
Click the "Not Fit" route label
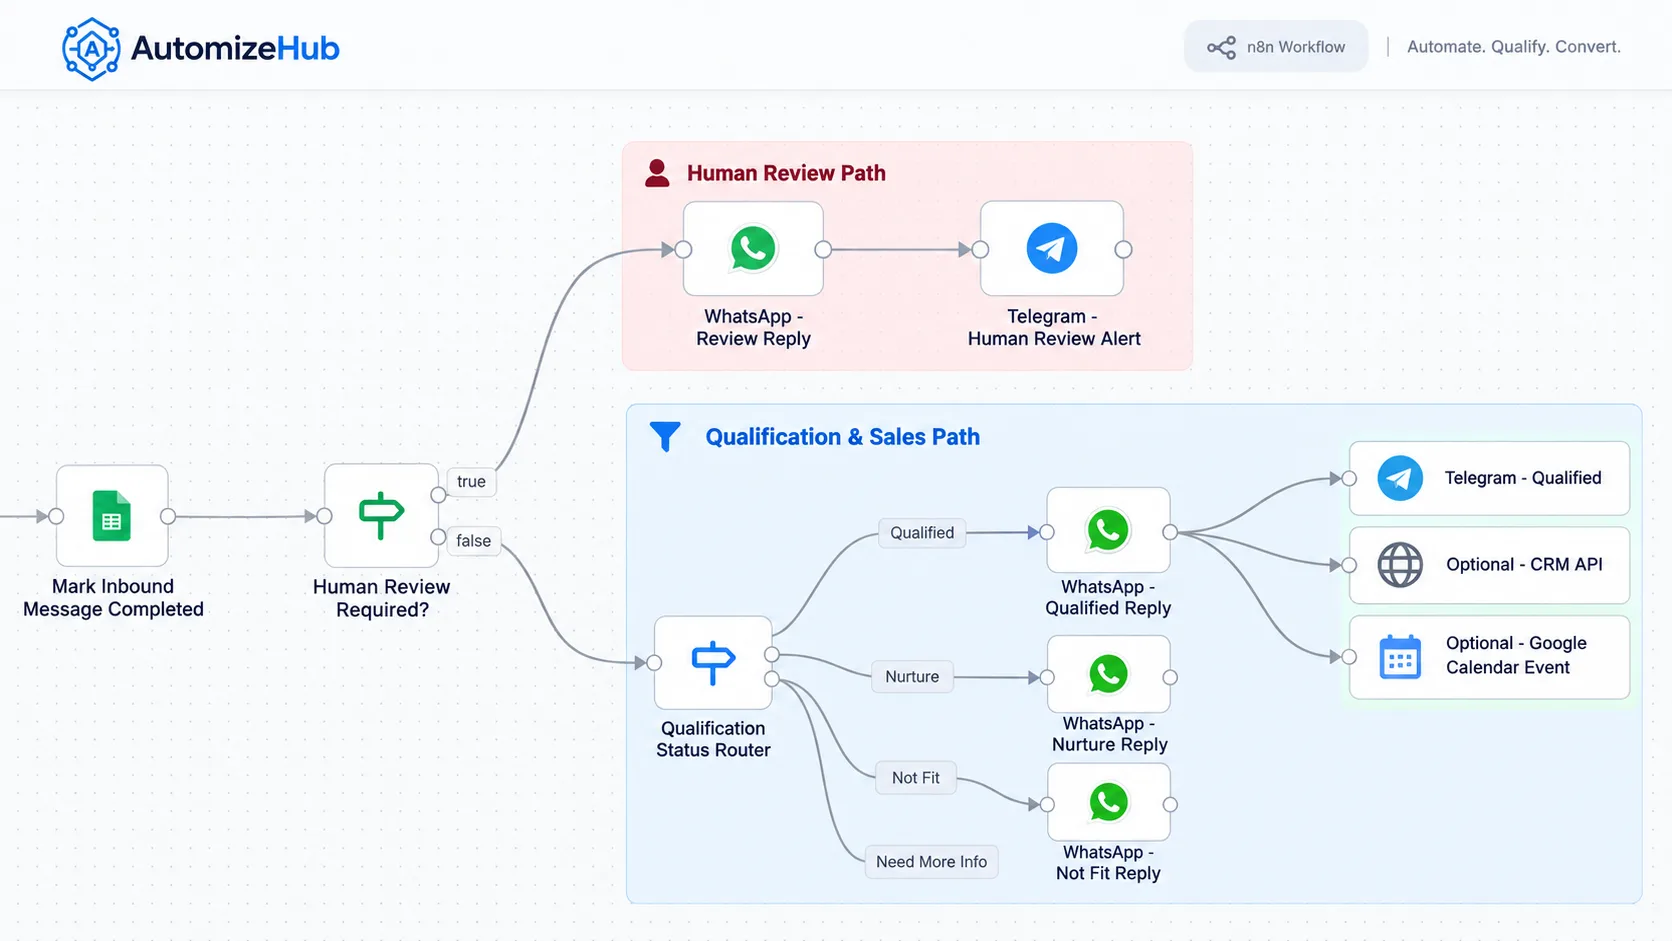point(916,778)
